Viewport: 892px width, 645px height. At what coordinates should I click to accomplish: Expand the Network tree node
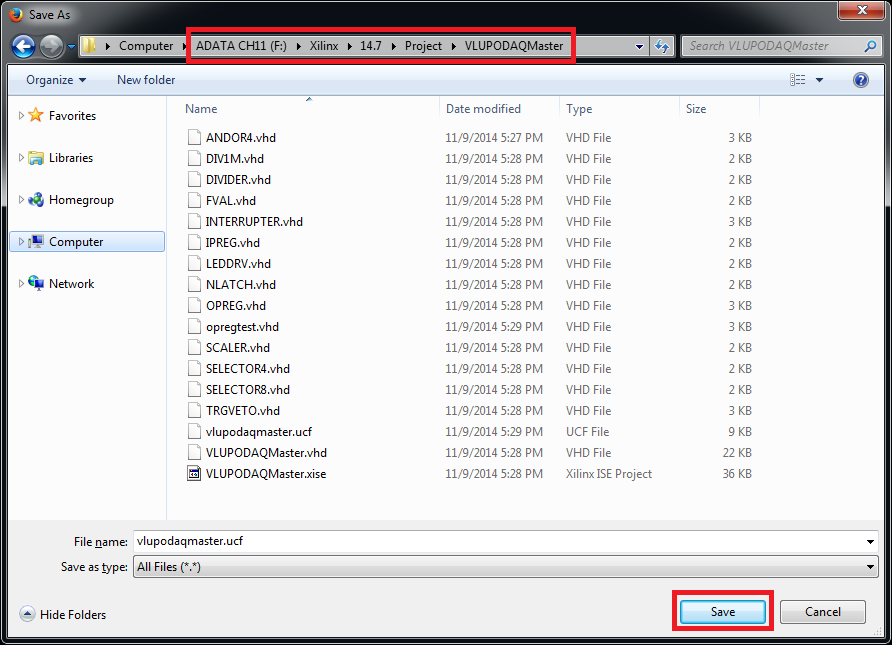click(x=21, y=284)
